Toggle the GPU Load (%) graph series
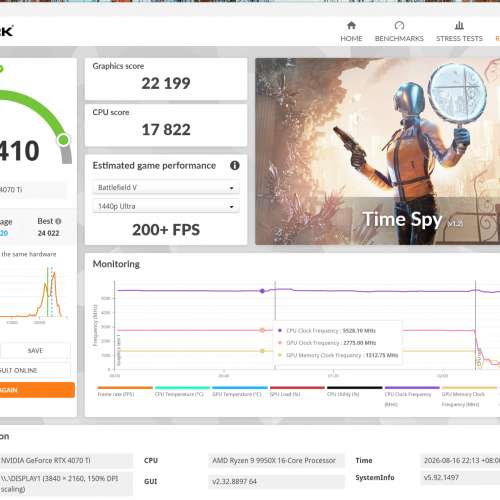Viewport: 500px width, 500px height. click(297, 392)
